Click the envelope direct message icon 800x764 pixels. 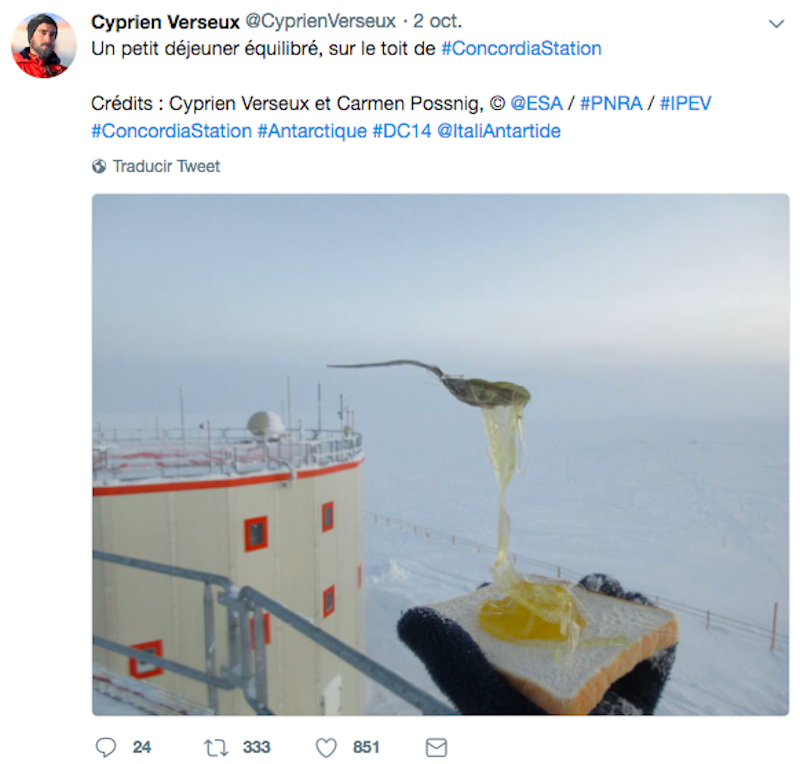click(436, 747)
